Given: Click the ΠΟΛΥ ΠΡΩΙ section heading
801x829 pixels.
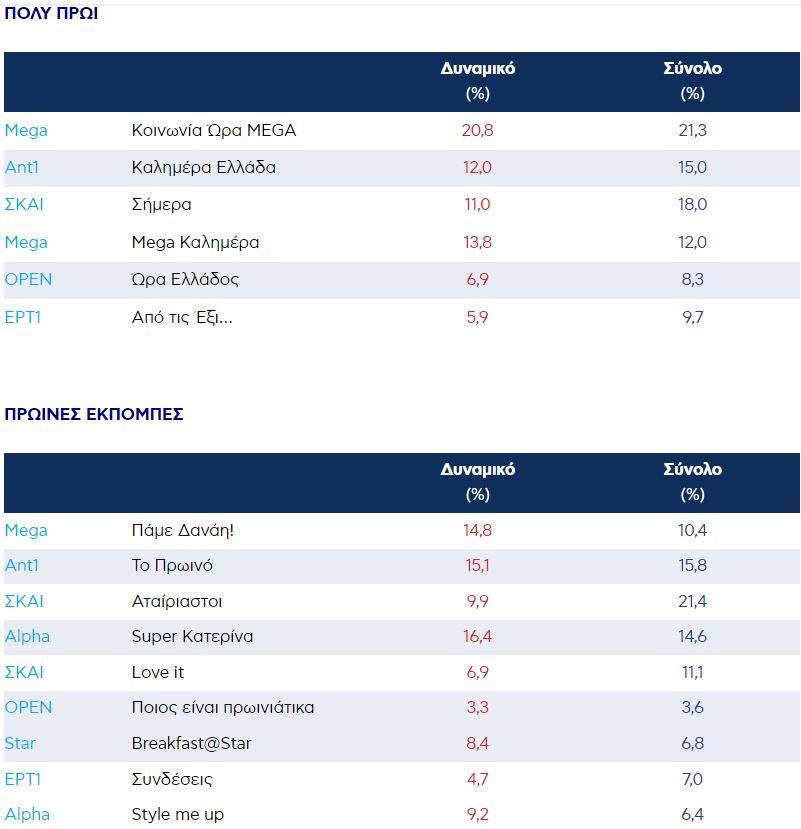Looking at the screenshot, I should pyautogui.click(x=51, y=14).
